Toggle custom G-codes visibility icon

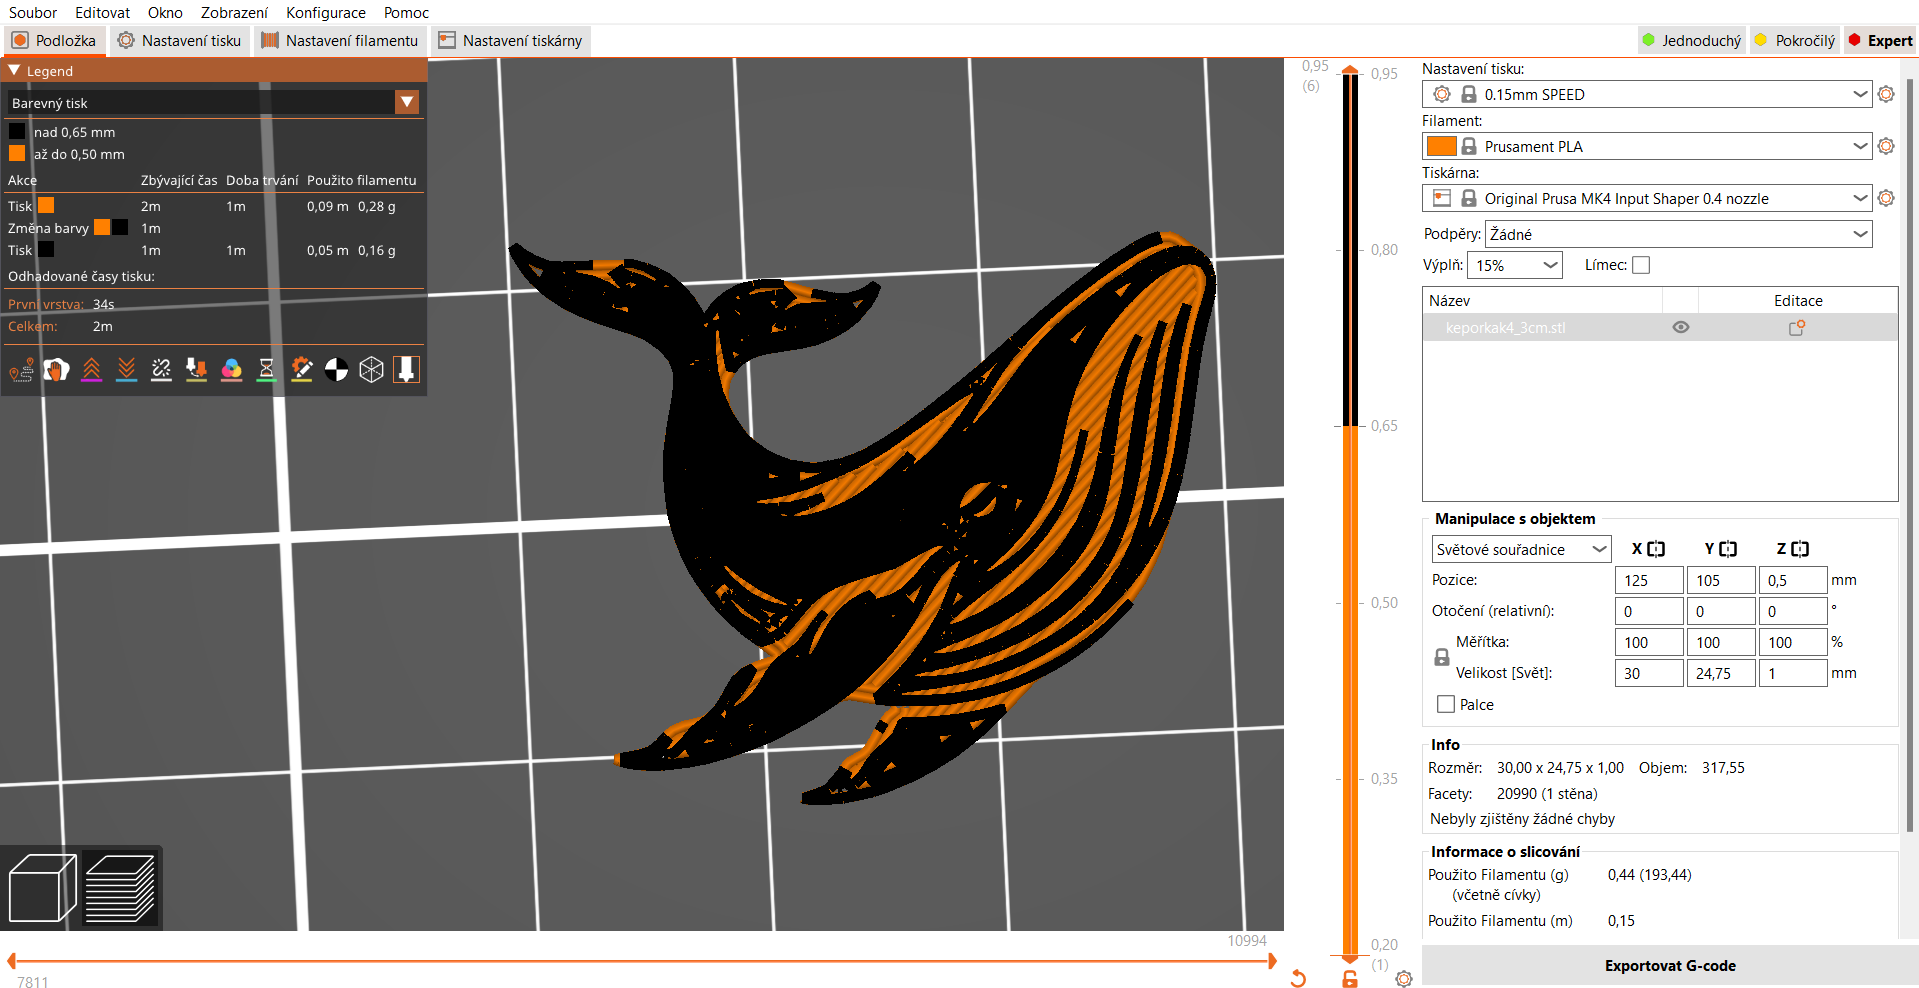(302, 370)
